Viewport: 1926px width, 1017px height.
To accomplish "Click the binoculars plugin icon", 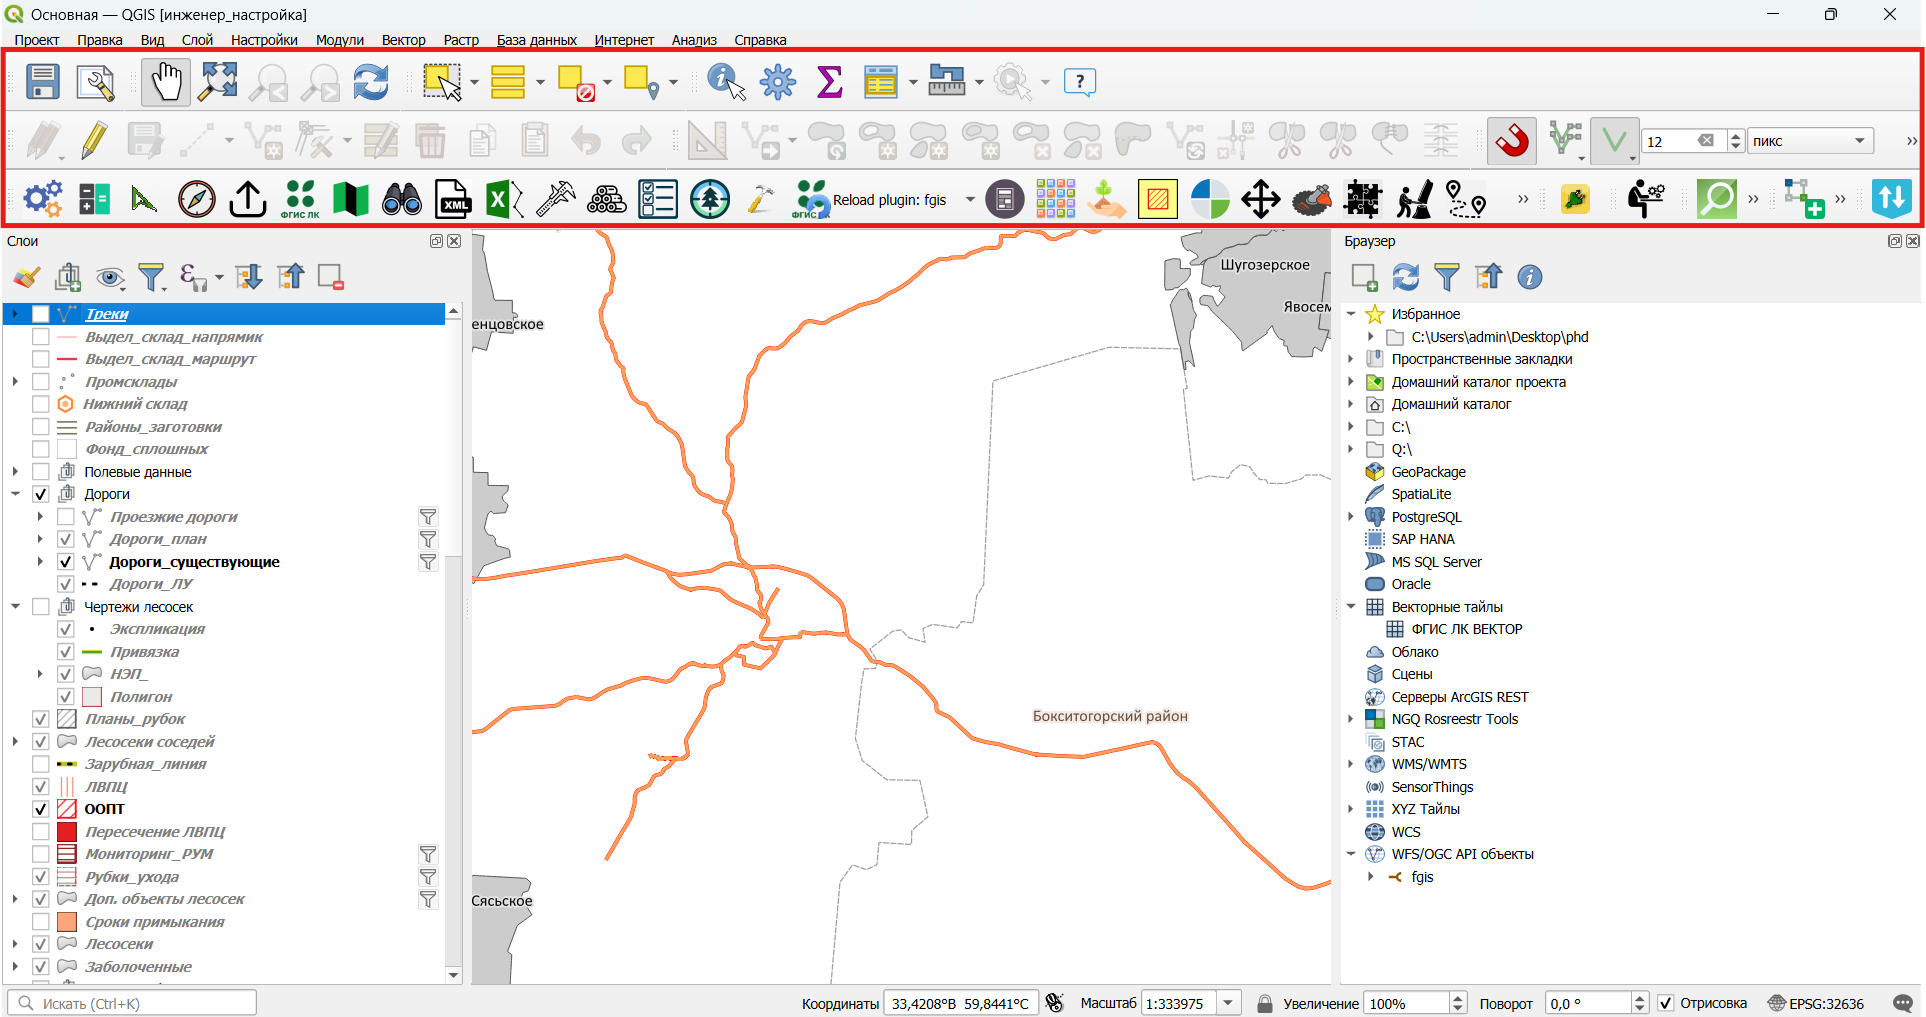I will (402, 199).
